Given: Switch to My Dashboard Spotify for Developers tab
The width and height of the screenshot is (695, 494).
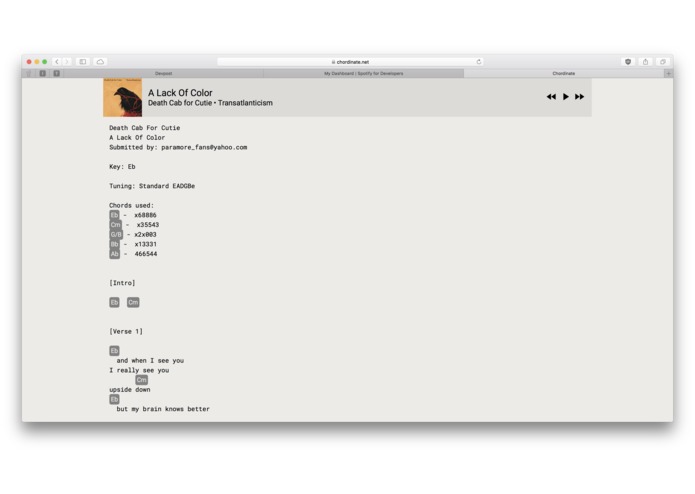Looking at the screenshot, I should (x=363, y=74).
